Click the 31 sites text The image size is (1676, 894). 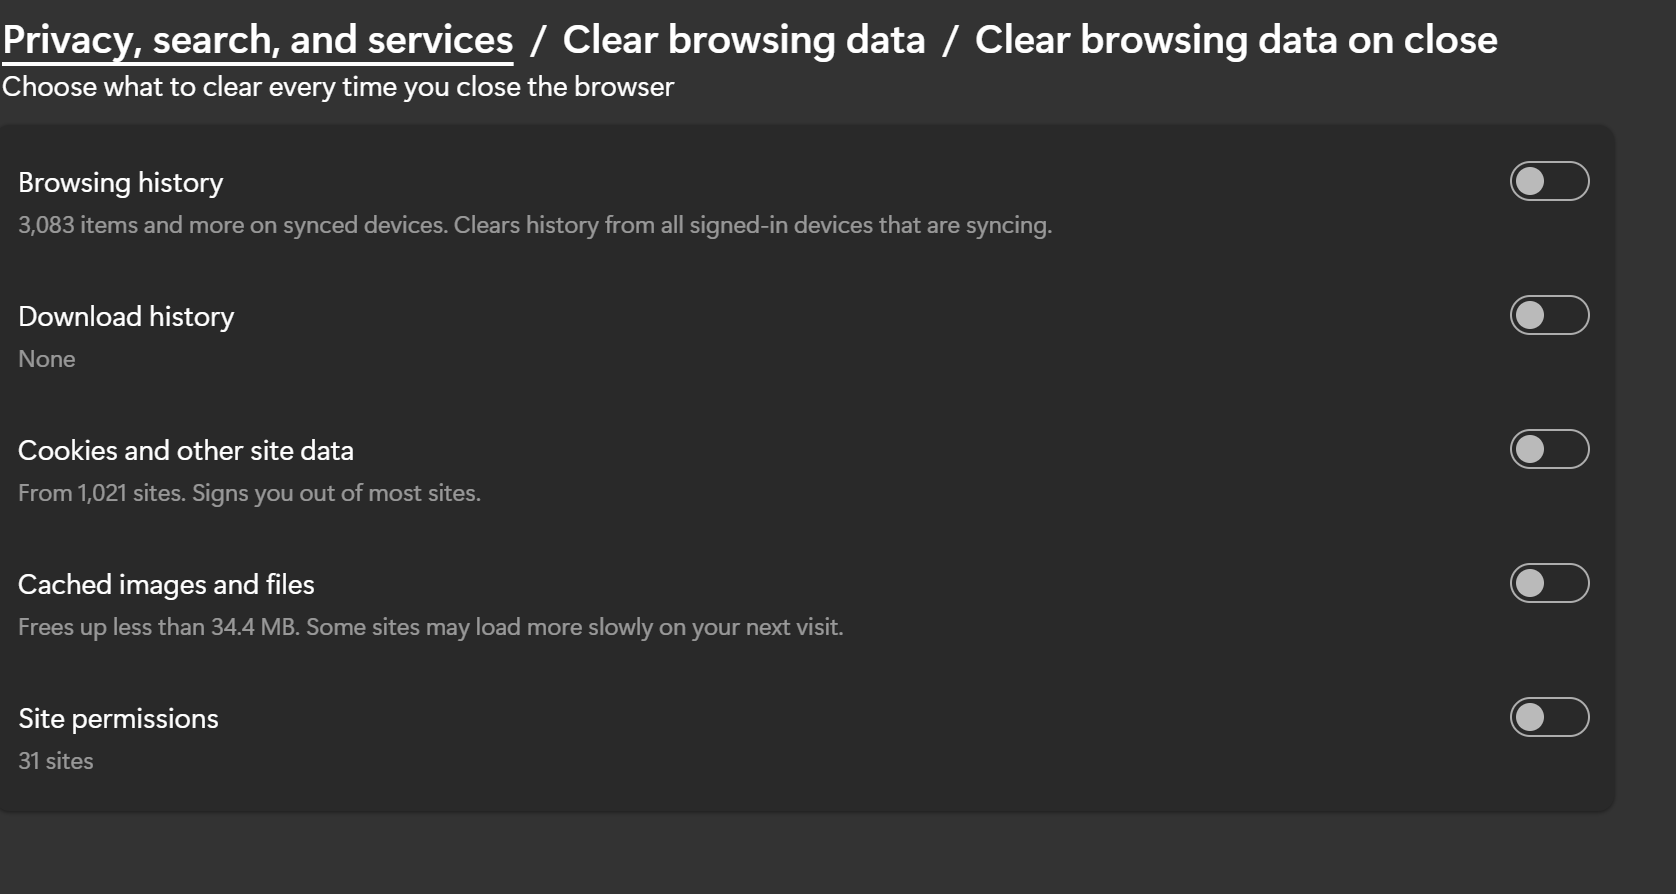pos(56,761)
